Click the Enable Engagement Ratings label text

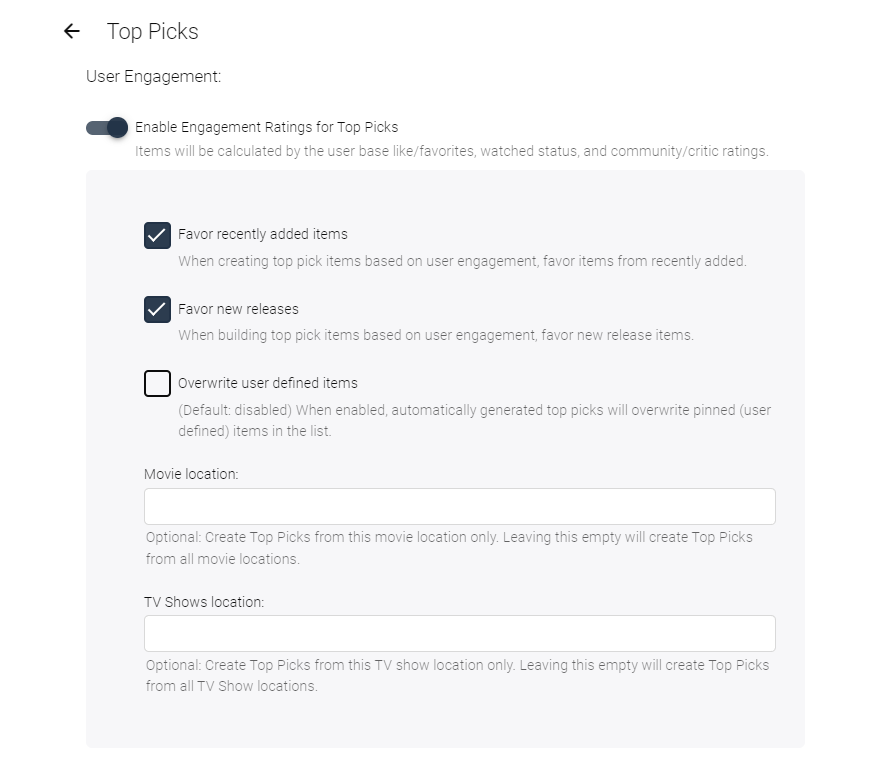click(x=265, y=127)
